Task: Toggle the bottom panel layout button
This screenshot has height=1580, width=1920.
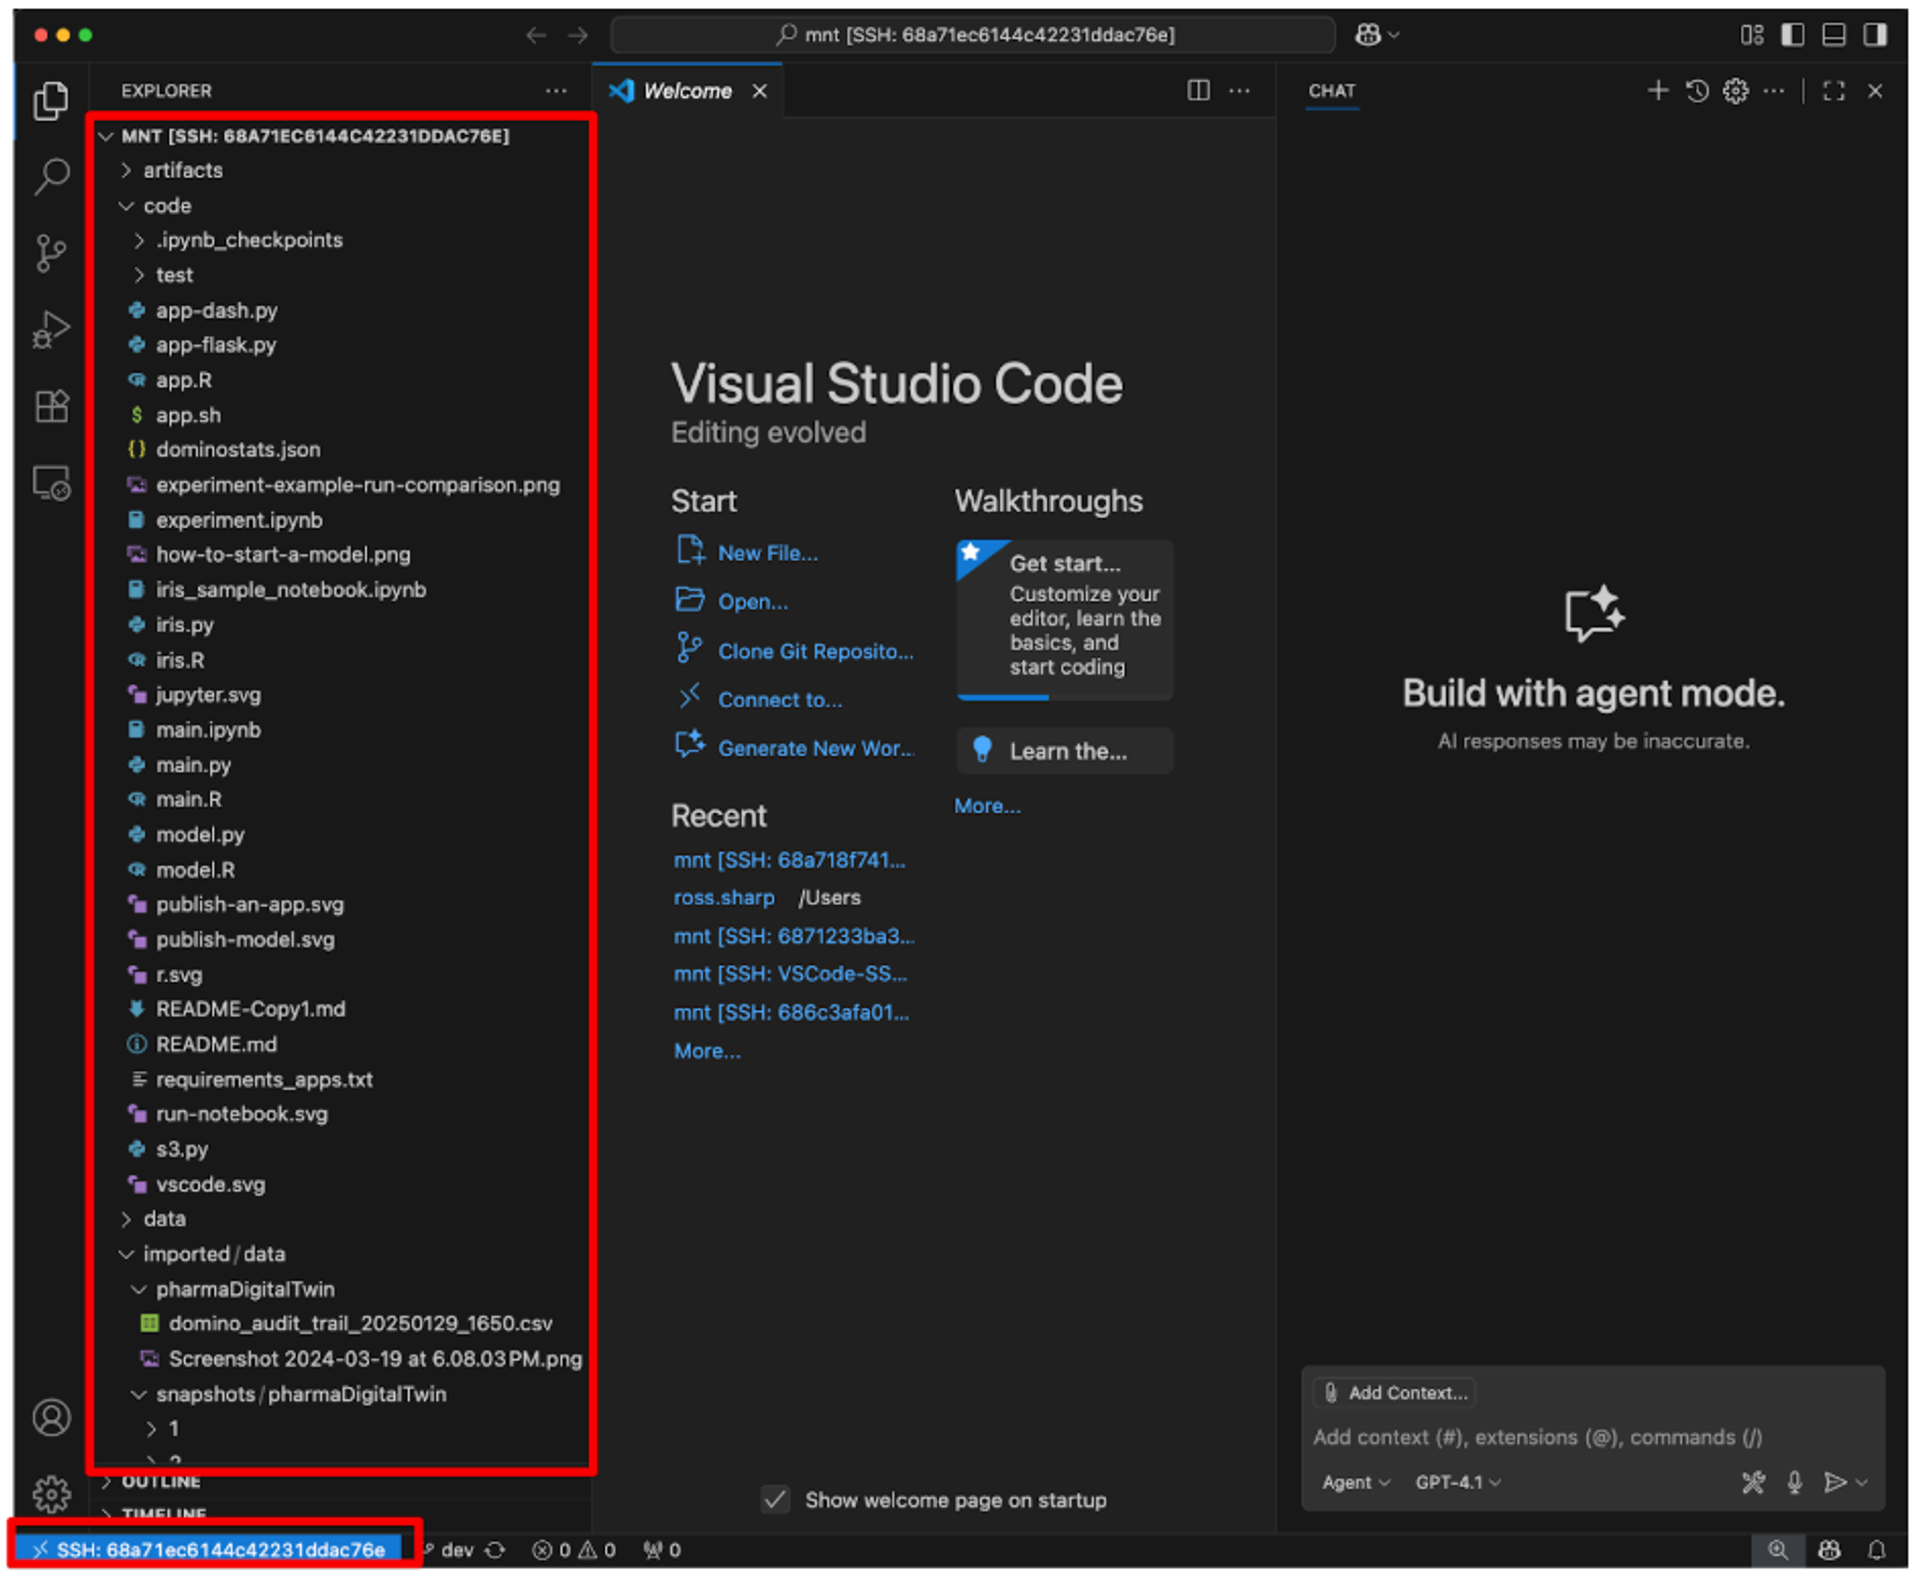Action: pyautogui.click(x=1833, y=35)
